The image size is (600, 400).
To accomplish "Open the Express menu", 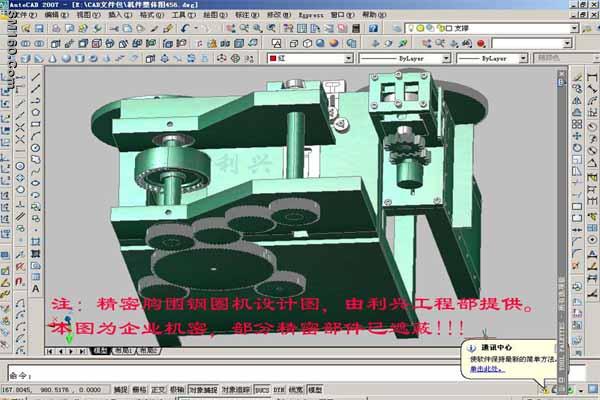I will (311, 15).
